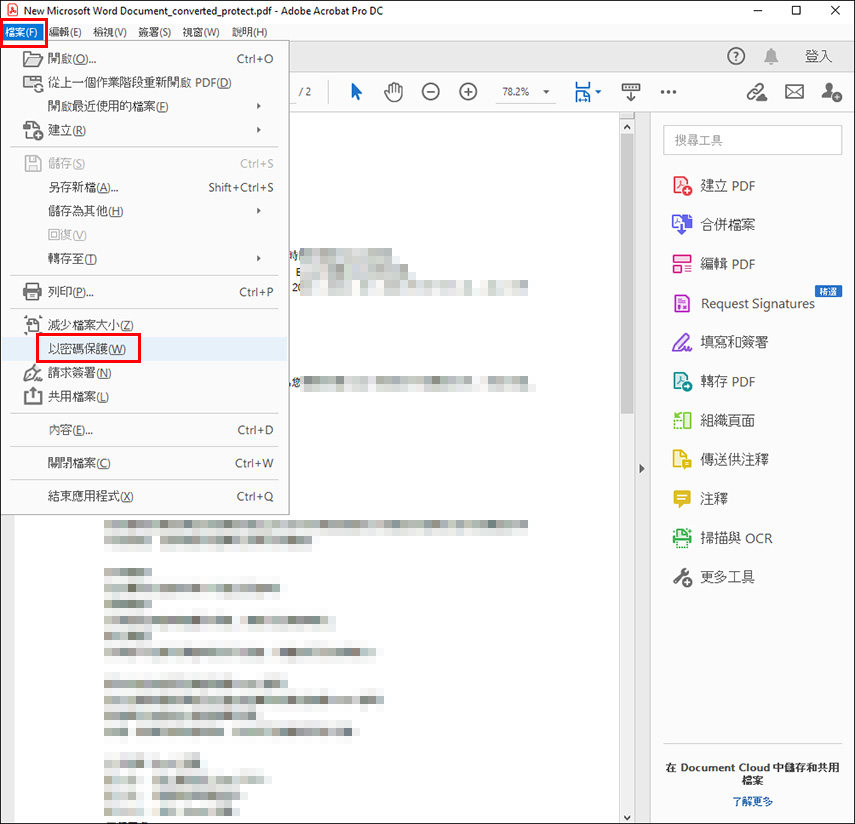Activate the hand pan tool
The height and width of the screenshot is (824, 855).
coord(393,92)
